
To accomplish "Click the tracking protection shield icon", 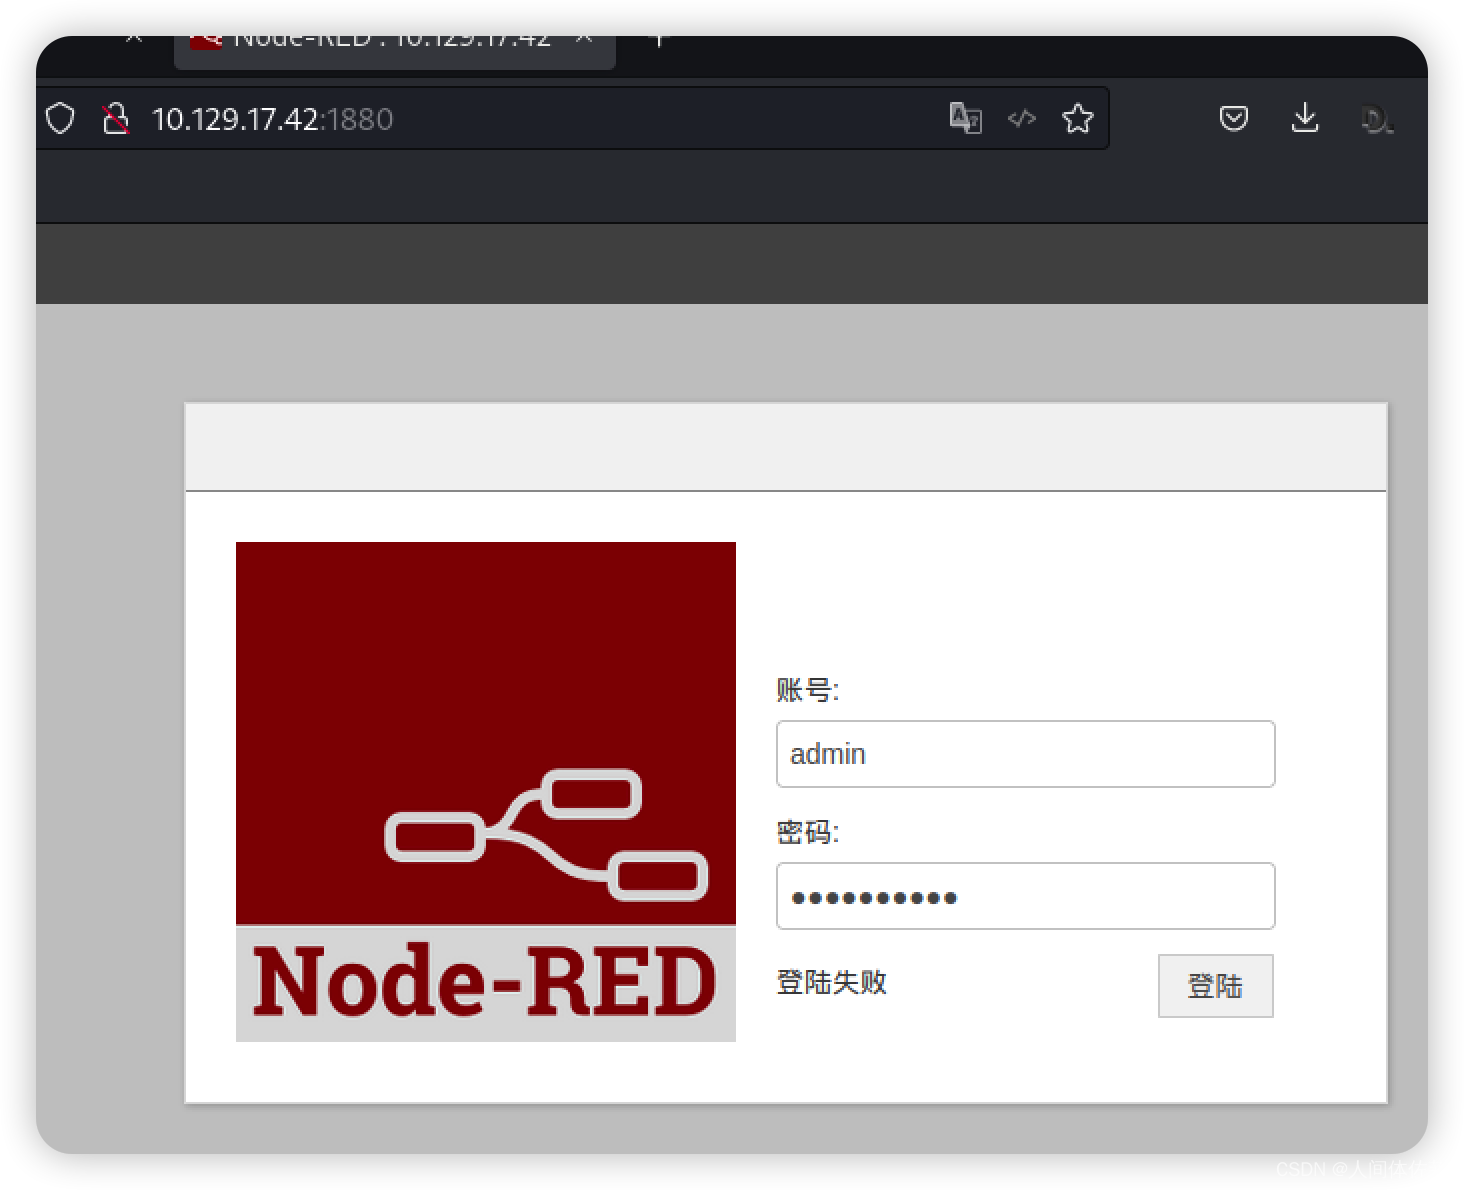I will coord(61,119).
